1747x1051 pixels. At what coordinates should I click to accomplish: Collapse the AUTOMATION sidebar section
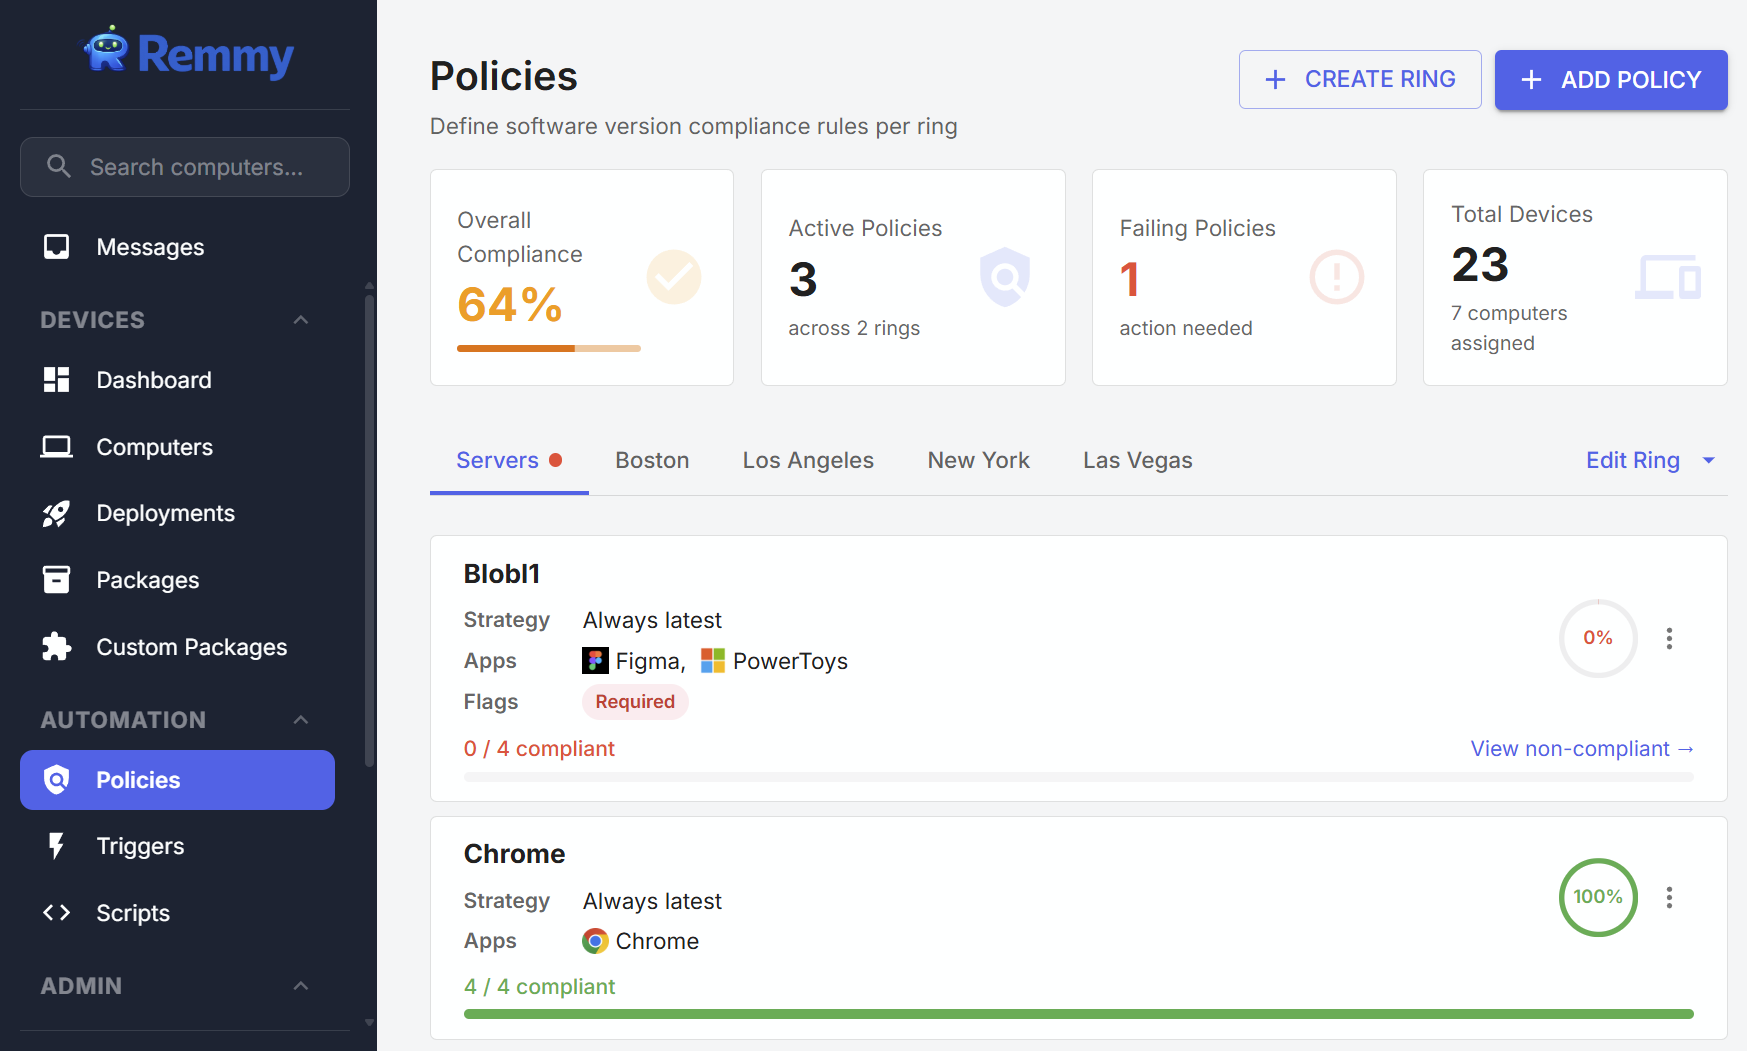(x=301, y=719)
